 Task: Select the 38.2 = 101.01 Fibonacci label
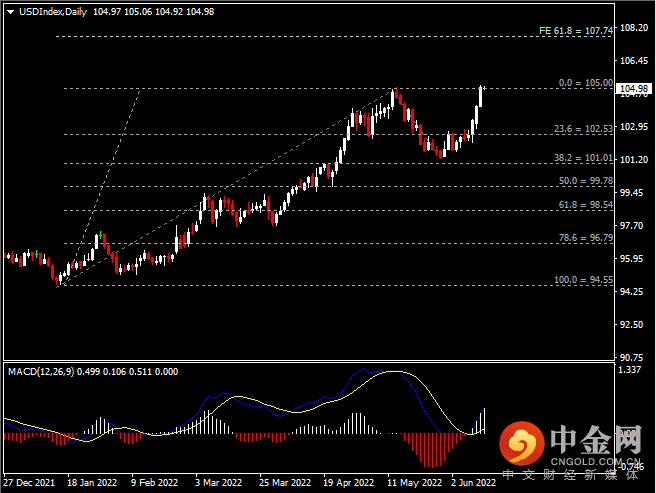583,158
